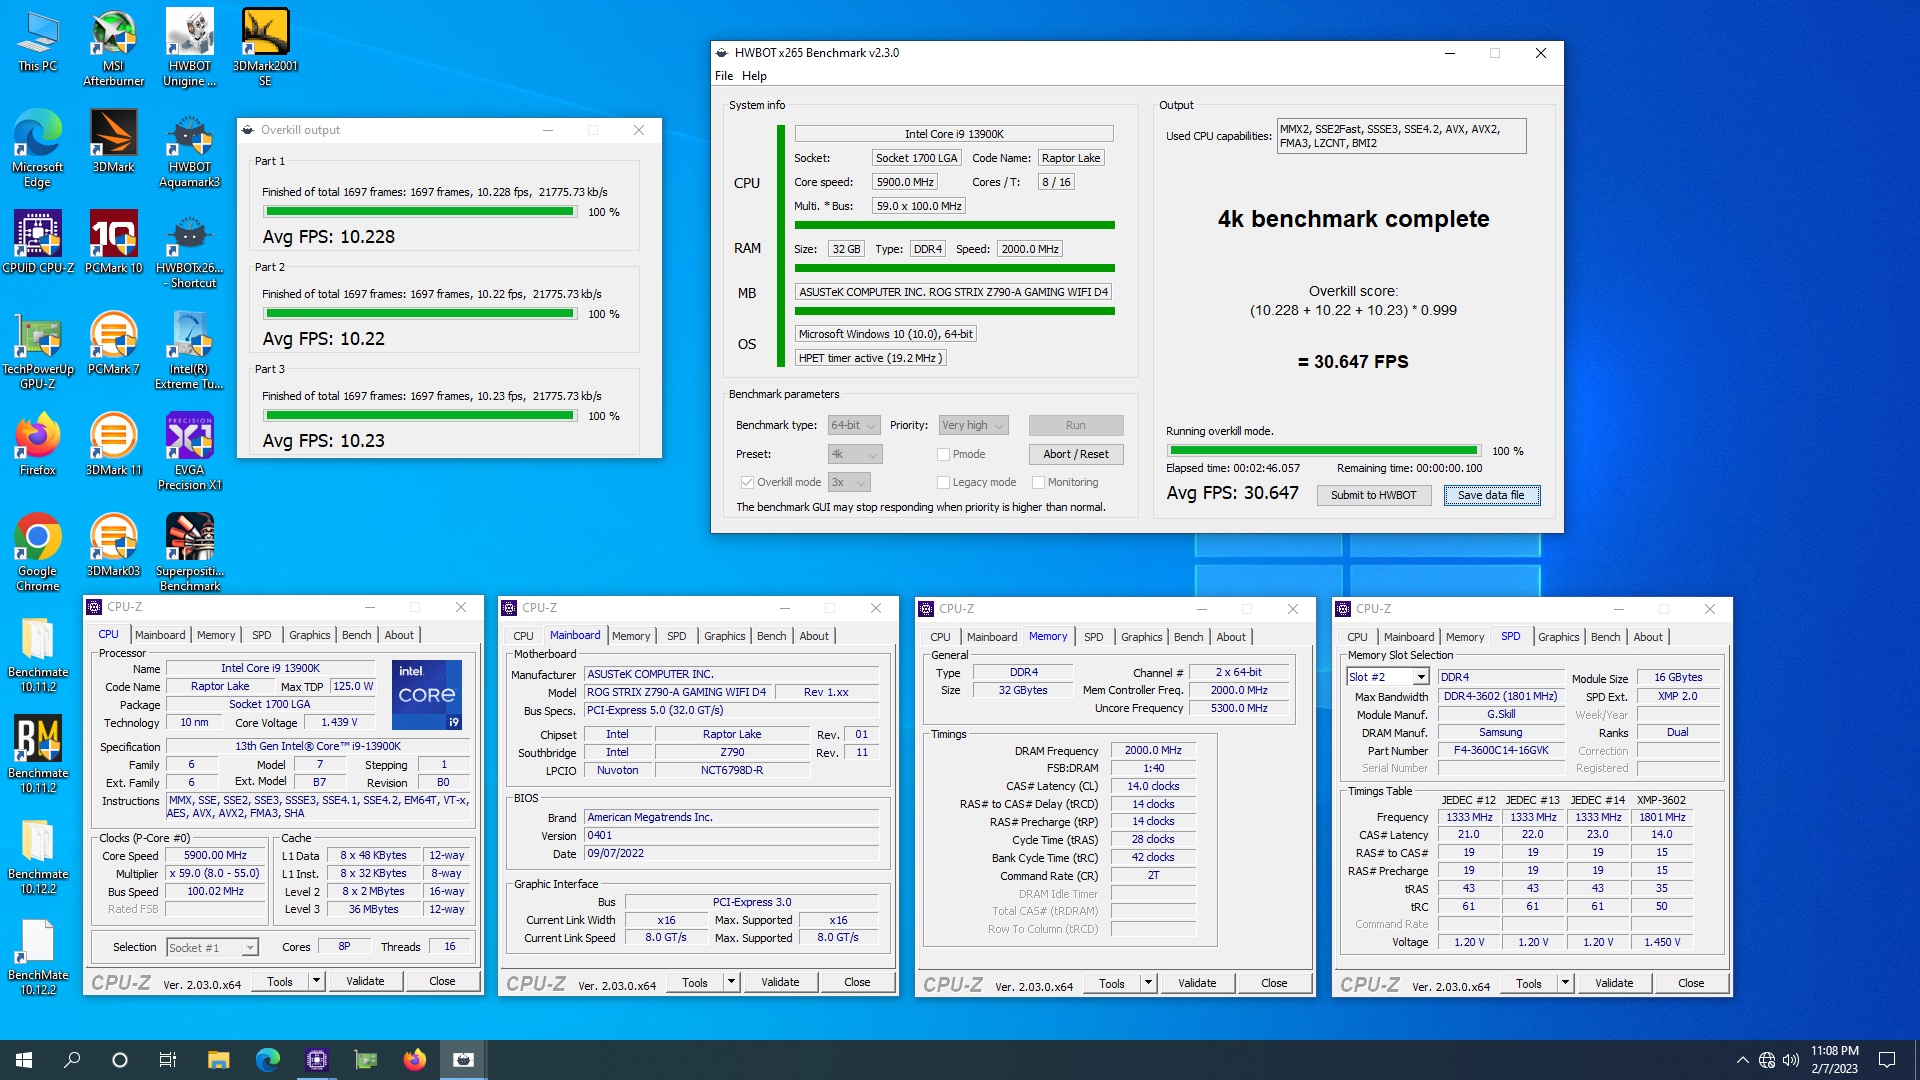This screenshot has width=1920, height=1080.
Task: Launch TechPowerUp GPU-Z desktop icon
Action: coord(38,350)
